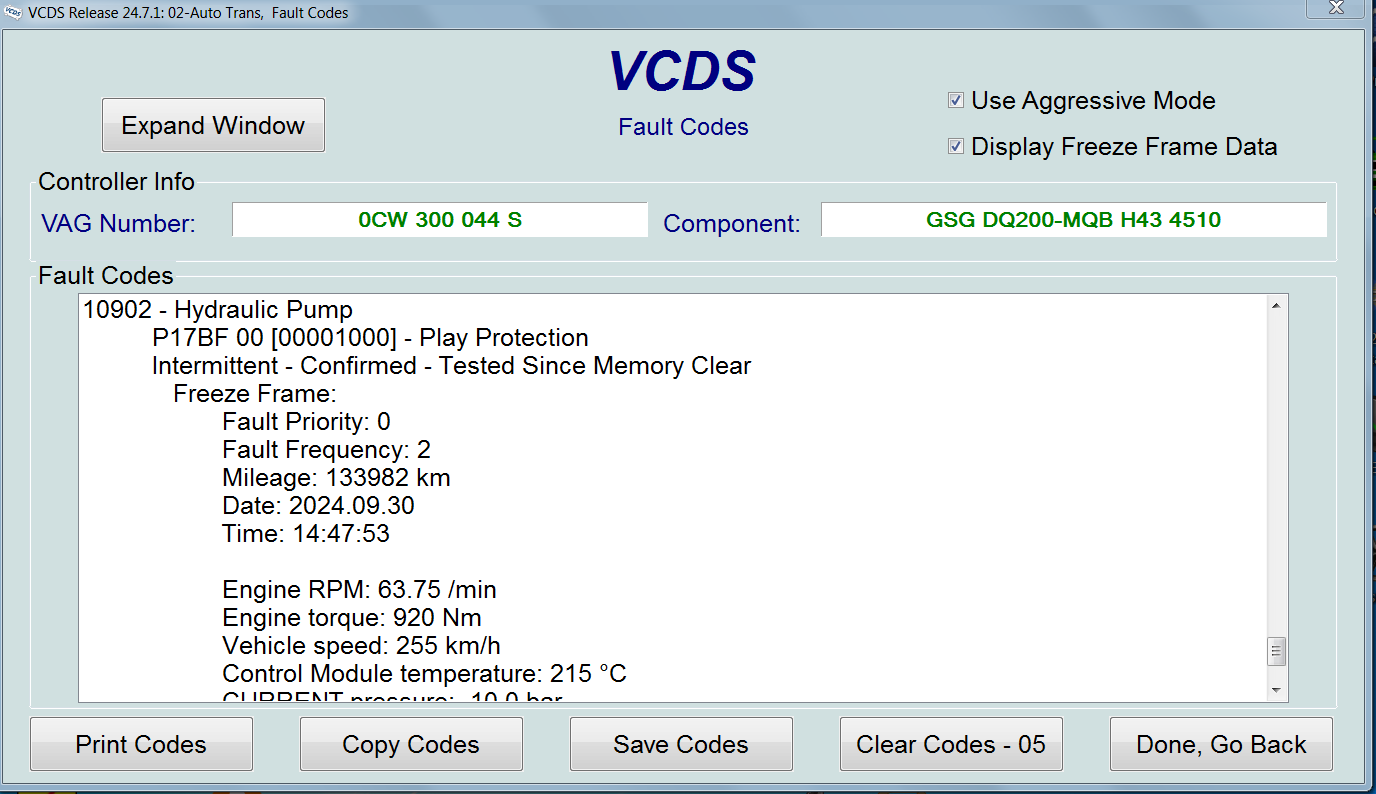Click 'Control Module temperature: 215 °C' line
1376x794 pixels.
424,674
